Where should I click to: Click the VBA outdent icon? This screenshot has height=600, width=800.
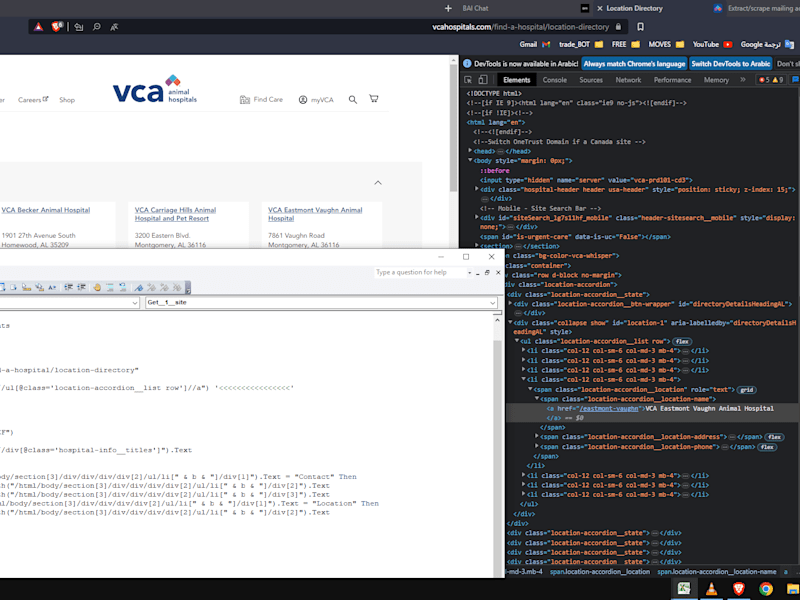[x=81, y=287]
